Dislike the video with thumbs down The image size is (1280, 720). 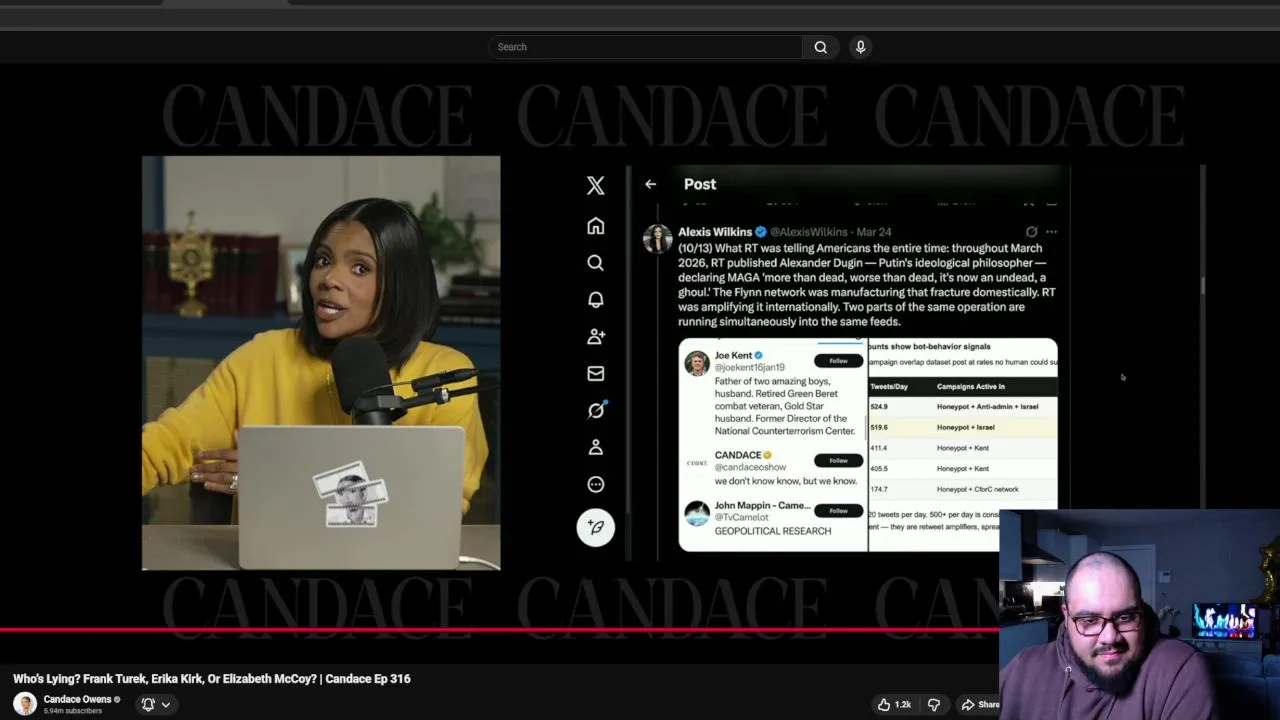click(933, 704)
